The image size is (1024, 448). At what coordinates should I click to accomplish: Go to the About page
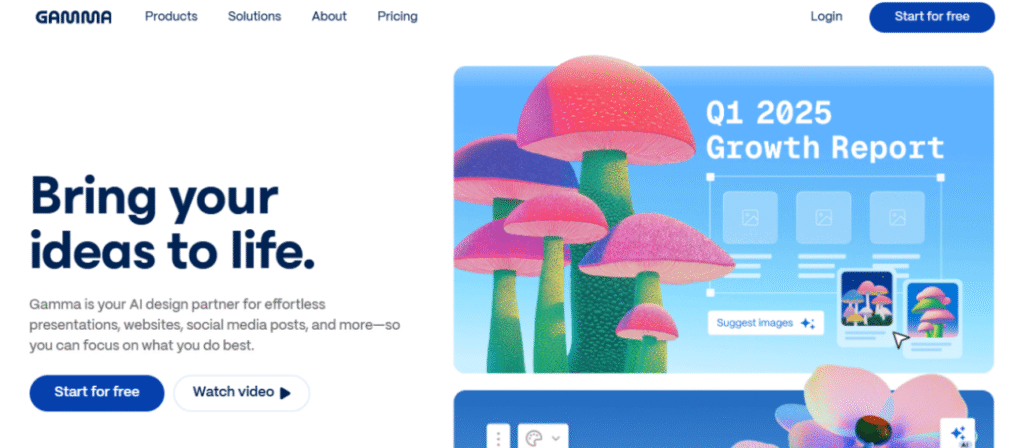(x=329, y=16)
